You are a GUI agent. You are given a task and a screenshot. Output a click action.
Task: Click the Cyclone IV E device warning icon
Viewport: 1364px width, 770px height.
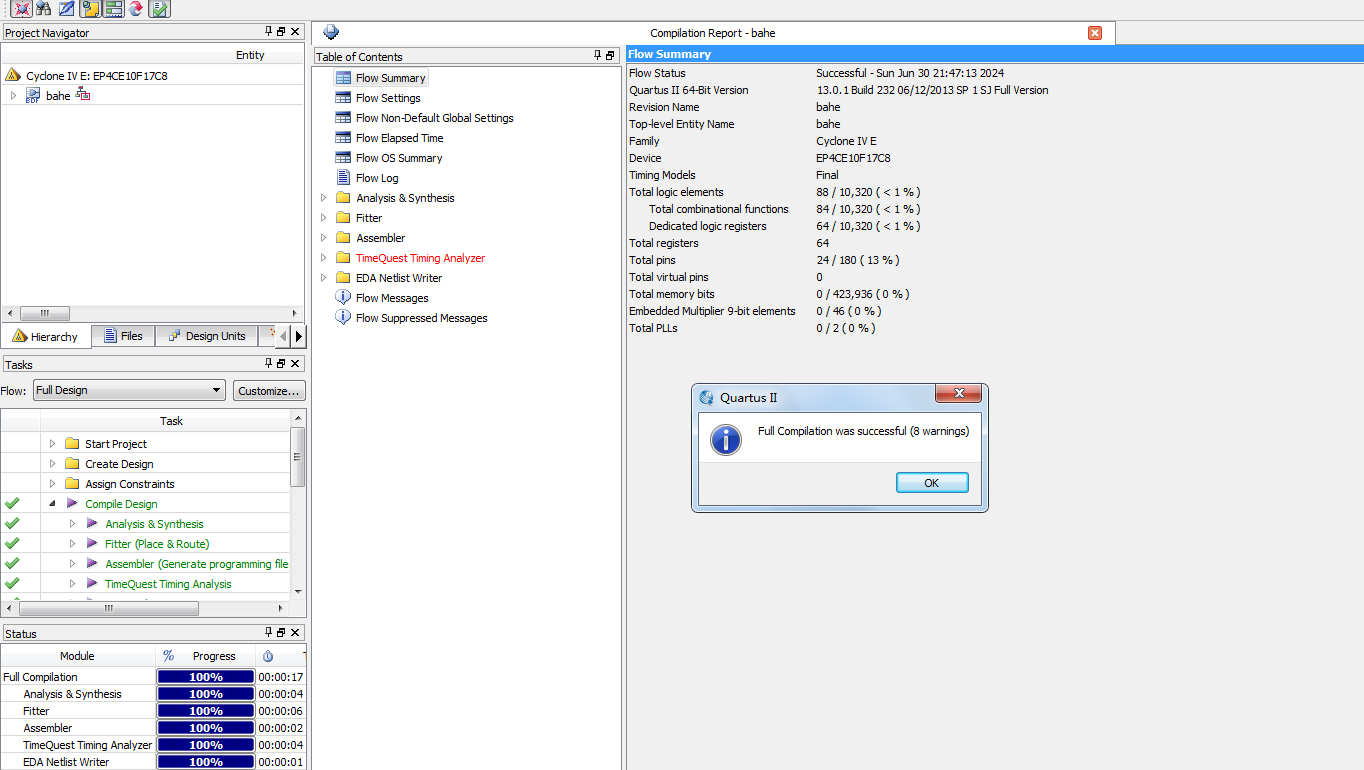click(13, 75)
